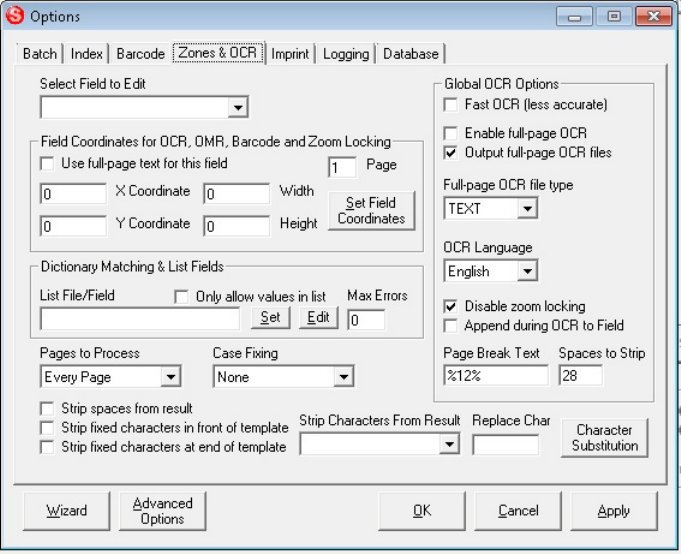Click the Replace Char input field
Image resolution: width=681 pixels, height=554 pixels.
[x=506, y=445]
